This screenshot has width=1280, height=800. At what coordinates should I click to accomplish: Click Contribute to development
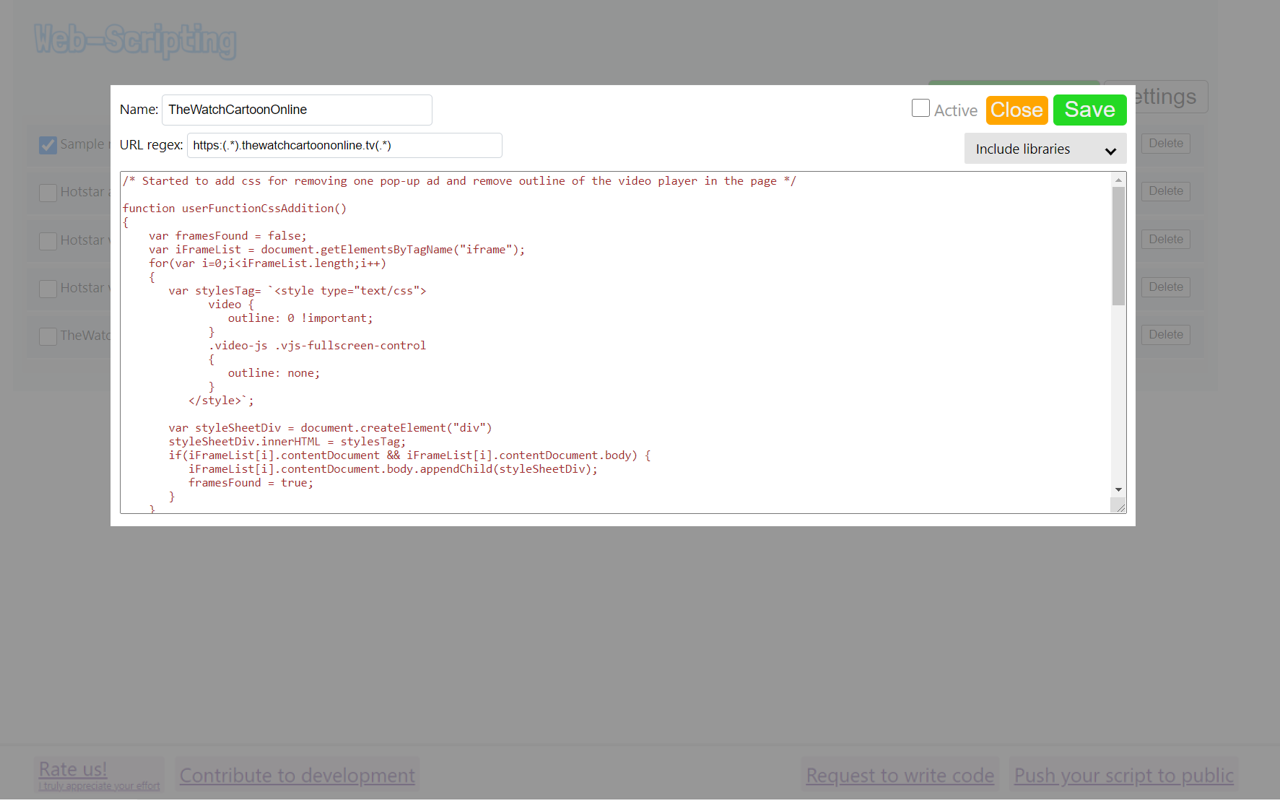point(296,775)
